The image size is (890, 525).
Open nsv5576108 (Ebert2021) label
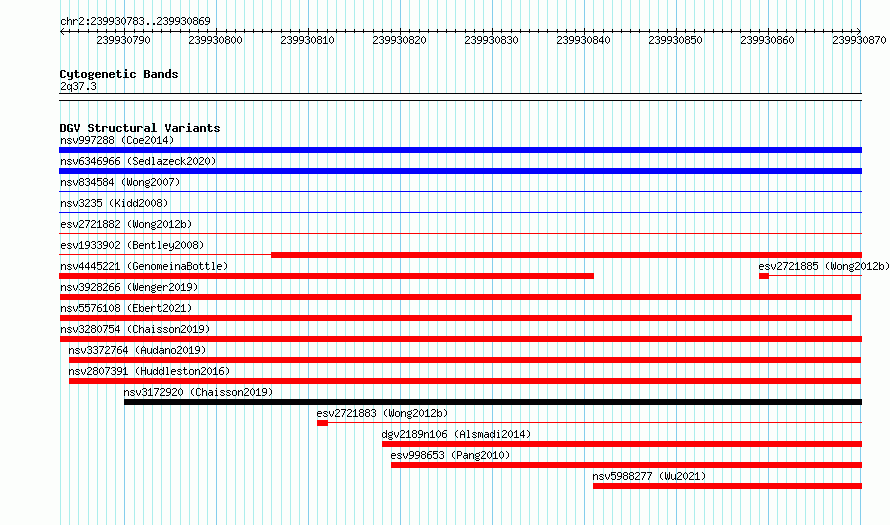(x=126, y=308)
